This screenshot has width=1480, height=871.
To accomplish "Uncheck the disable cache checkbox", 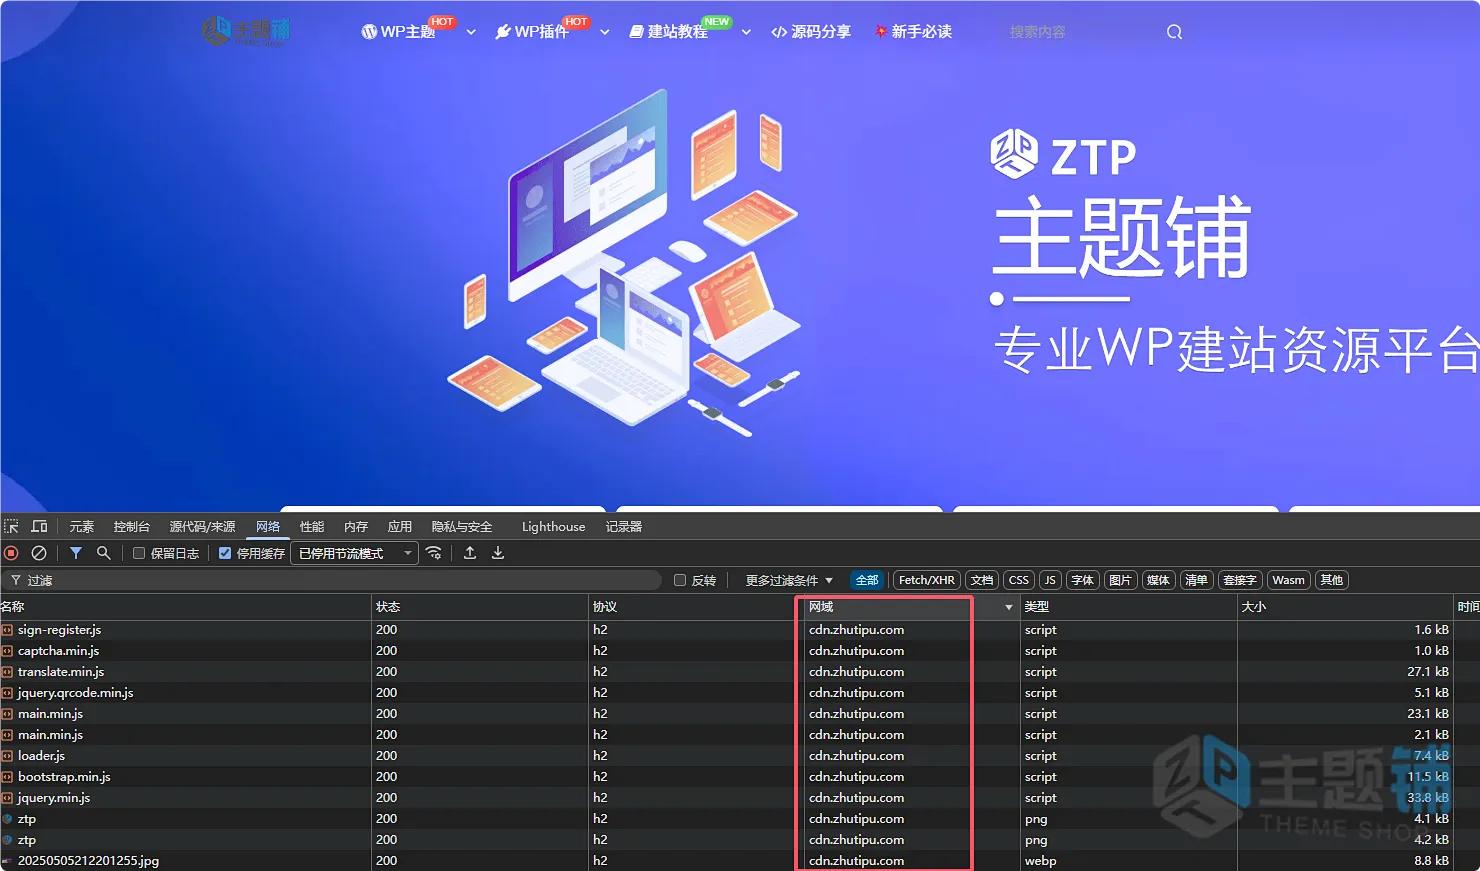I will (x=225, y=553).
